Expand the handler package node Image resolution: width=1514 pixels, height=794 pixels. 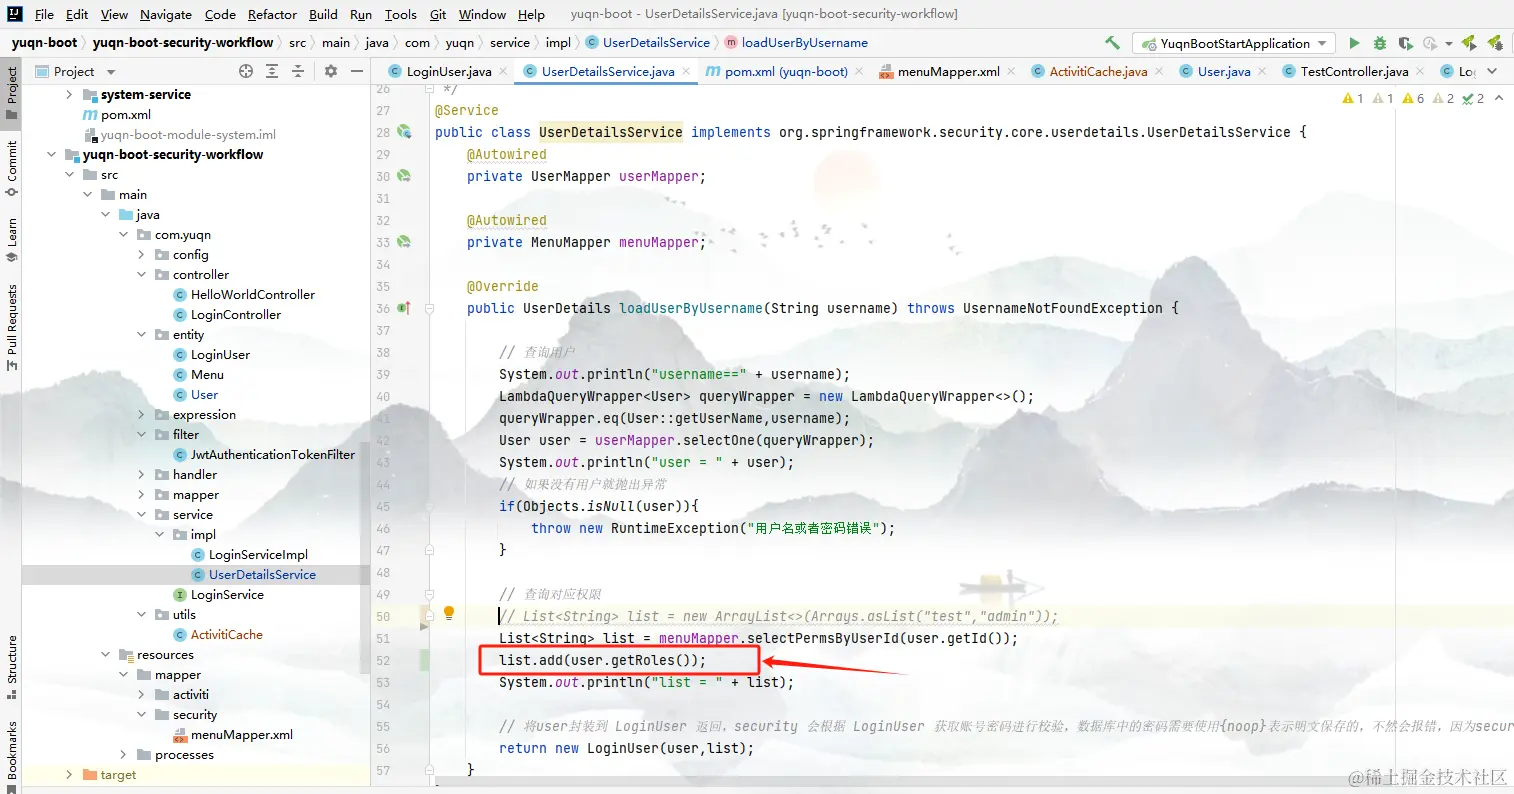pos(141,474)
